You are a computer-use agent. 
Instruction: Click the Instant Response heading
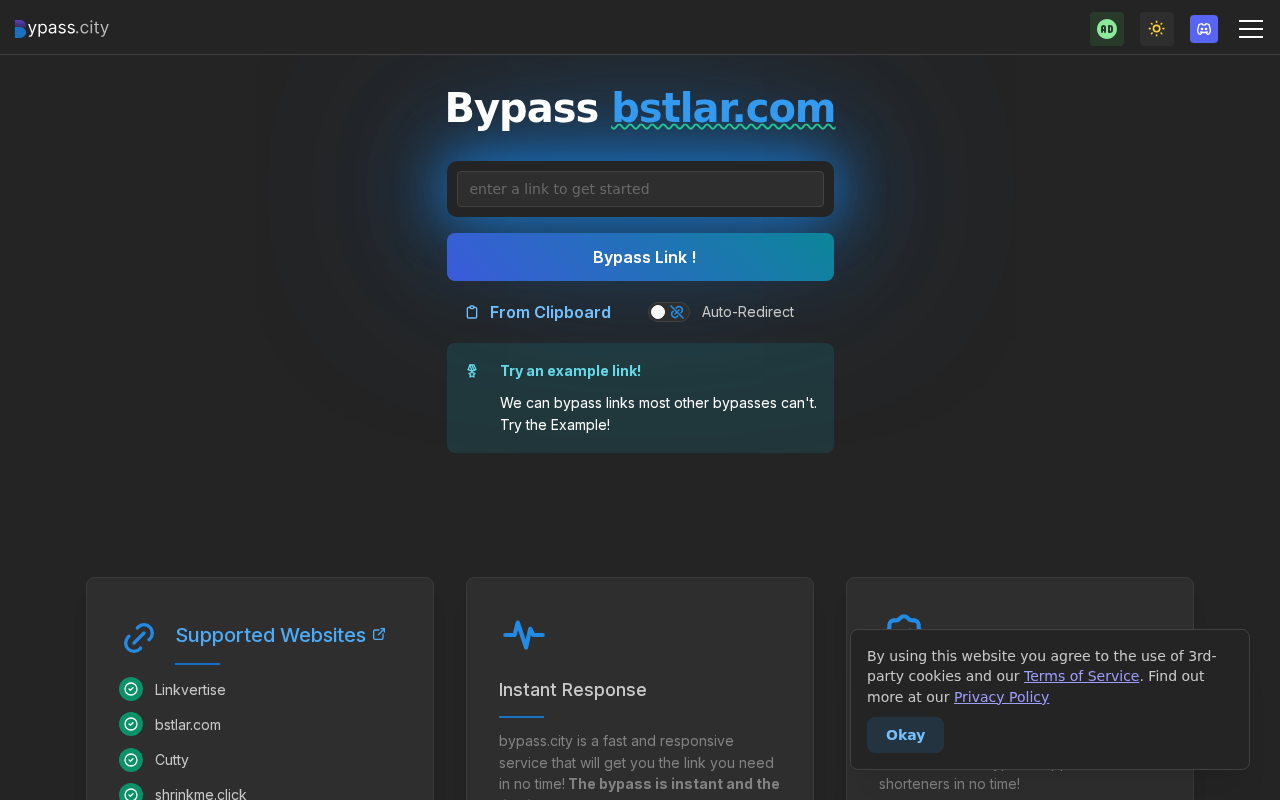click(573, 690)
